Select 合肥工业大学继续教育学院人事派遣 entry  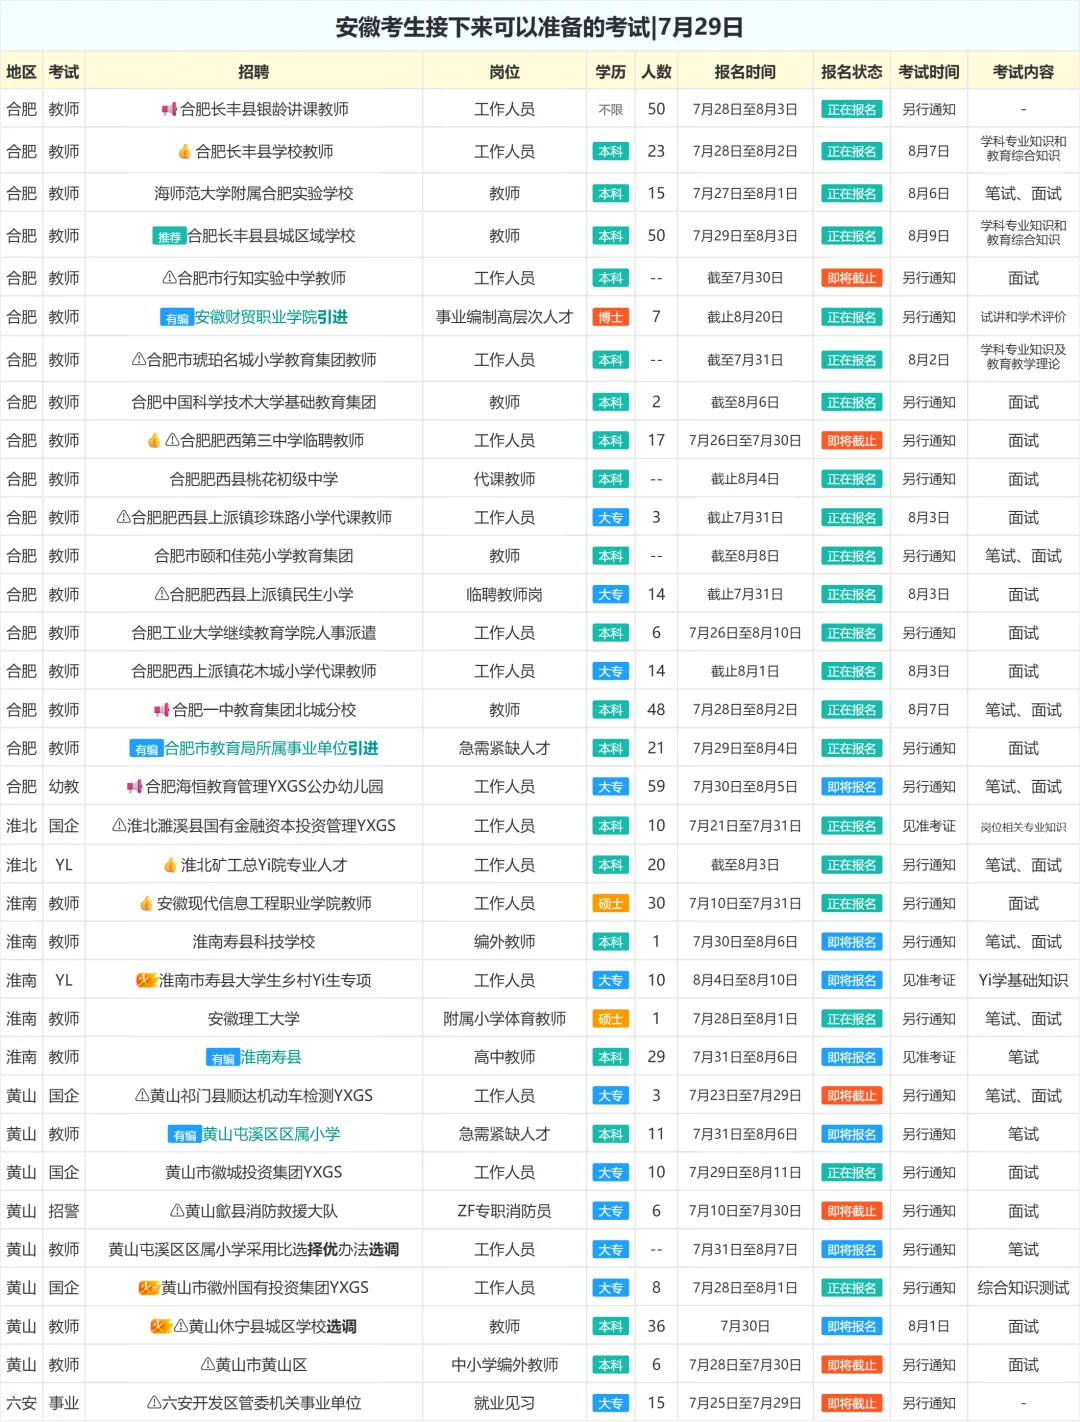tap(254, 633)
